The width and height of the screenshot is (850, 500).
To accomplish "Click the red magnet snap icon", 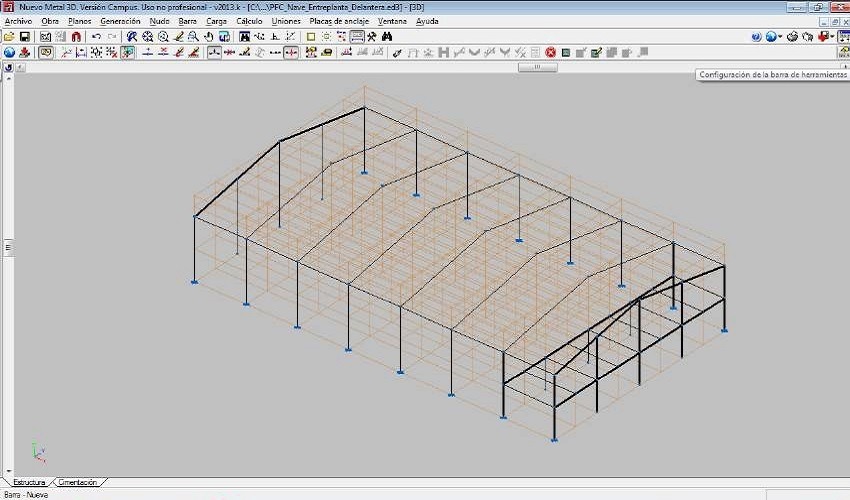I will (x=76, y=36).
